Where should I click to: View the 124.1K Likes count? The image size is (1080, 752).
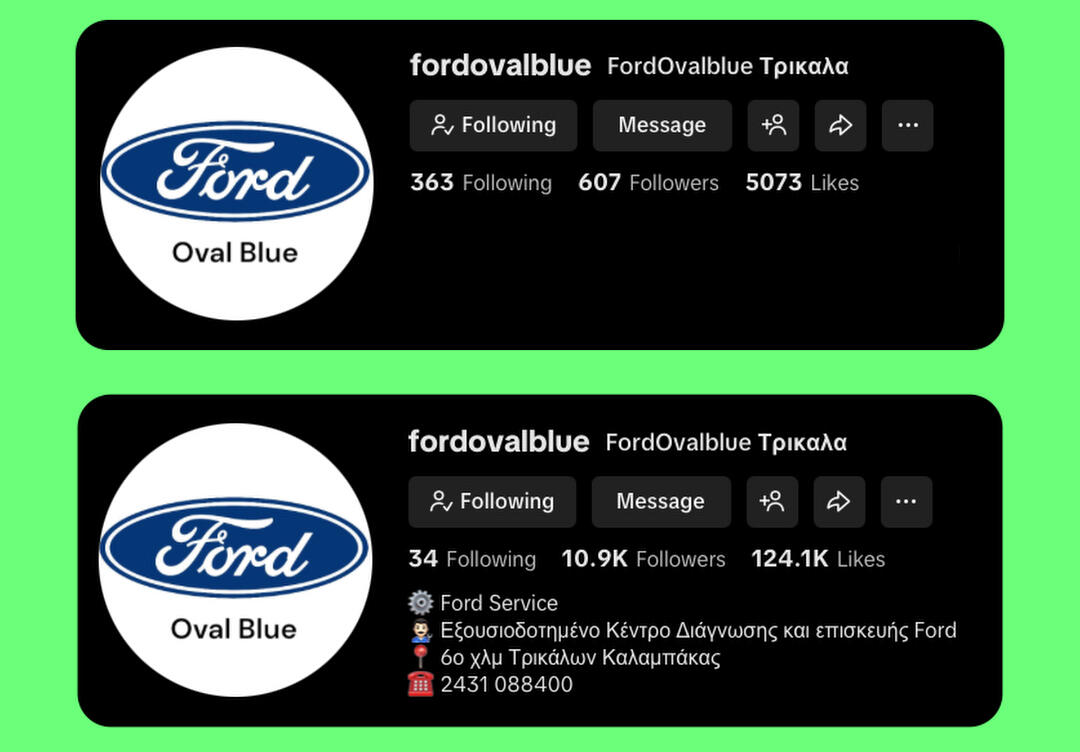coord(818,558)
